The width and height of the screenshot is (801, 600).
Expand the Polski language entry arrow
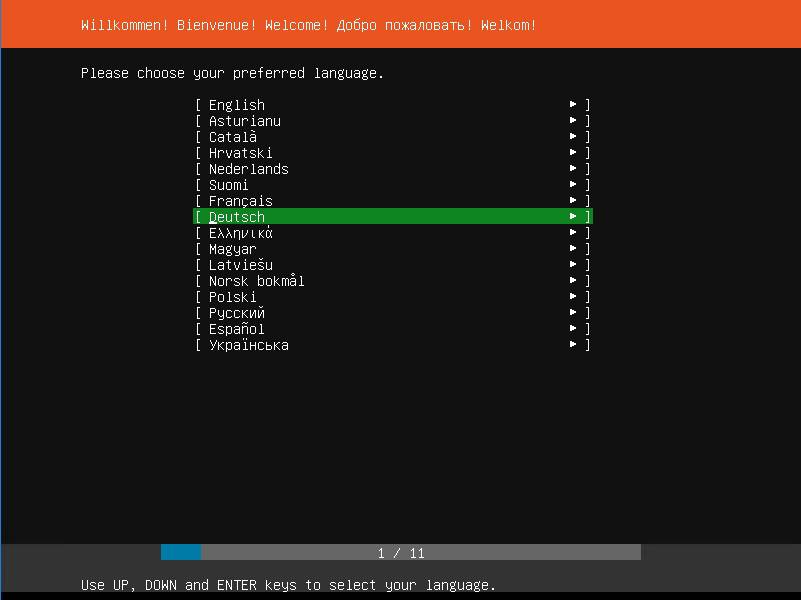pos(573,297)
